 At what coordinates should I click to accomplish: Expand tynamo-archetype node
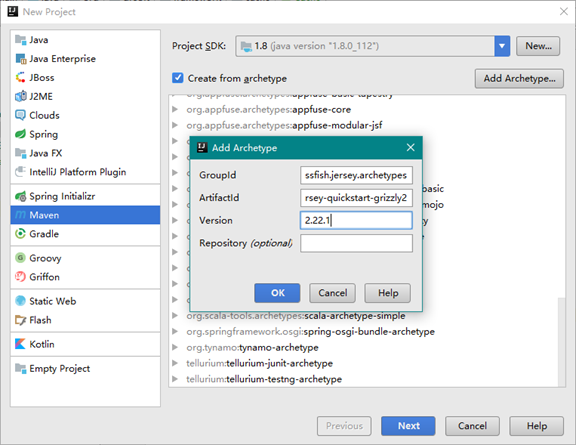(175, 347)
